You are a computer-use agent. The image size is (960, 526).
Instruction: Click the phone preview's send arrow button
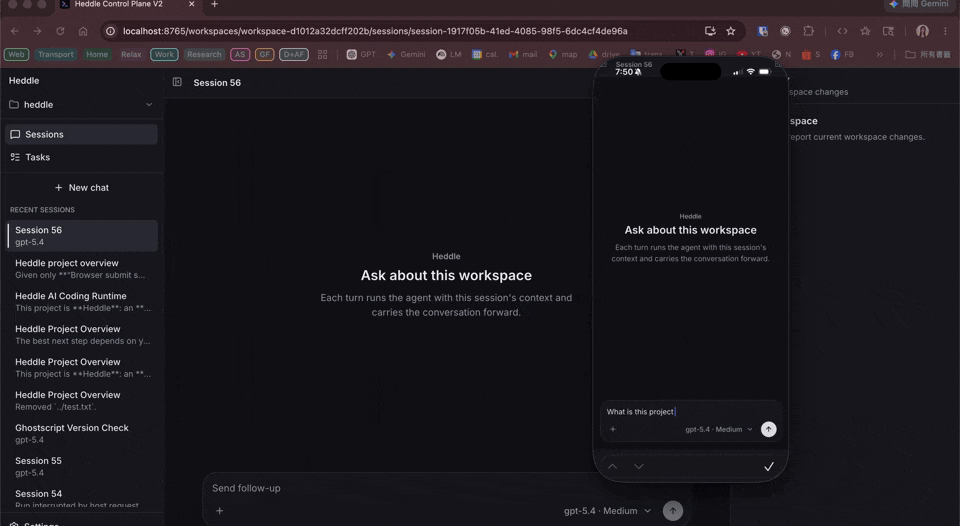pos(768,429)
